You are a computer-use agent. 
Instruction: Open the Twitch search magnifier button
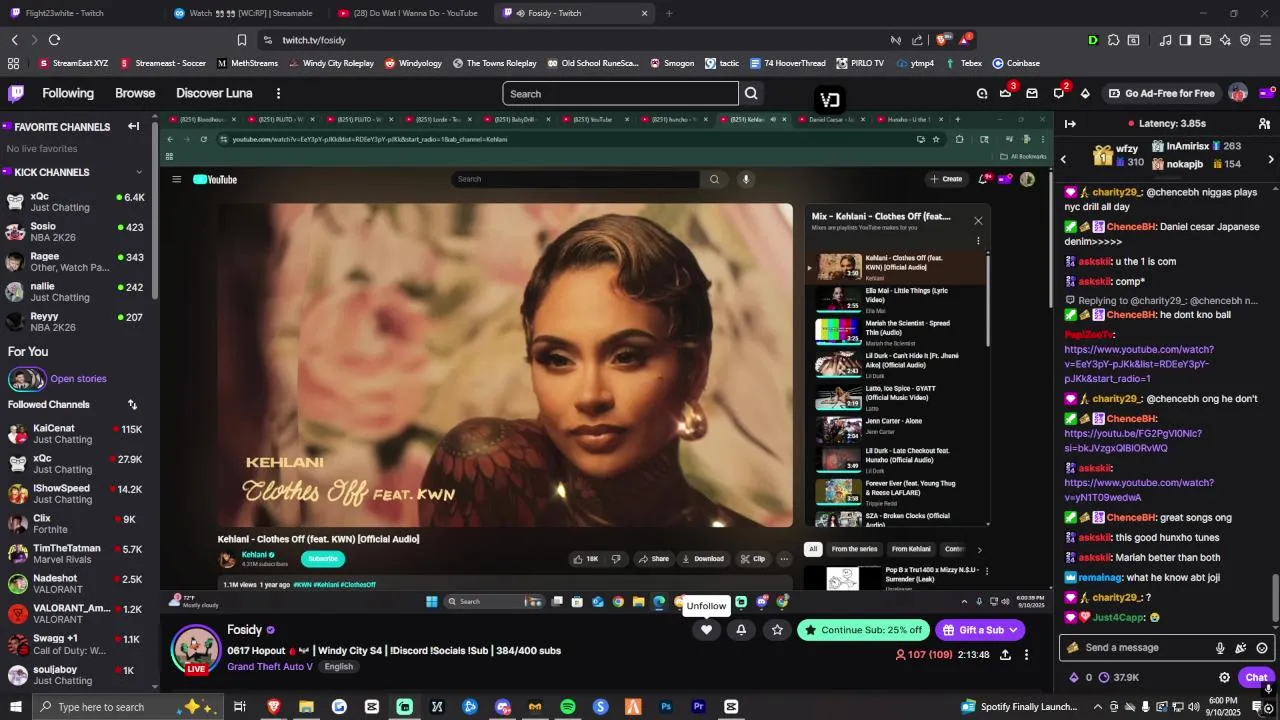point(751,93)
